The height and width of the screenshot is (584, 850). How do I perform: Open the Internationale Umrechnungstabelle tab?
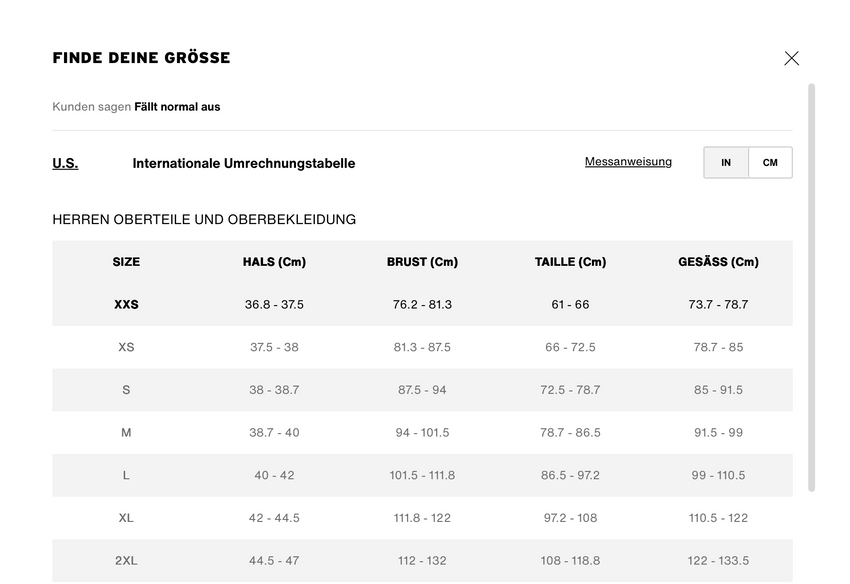point(243,163)
